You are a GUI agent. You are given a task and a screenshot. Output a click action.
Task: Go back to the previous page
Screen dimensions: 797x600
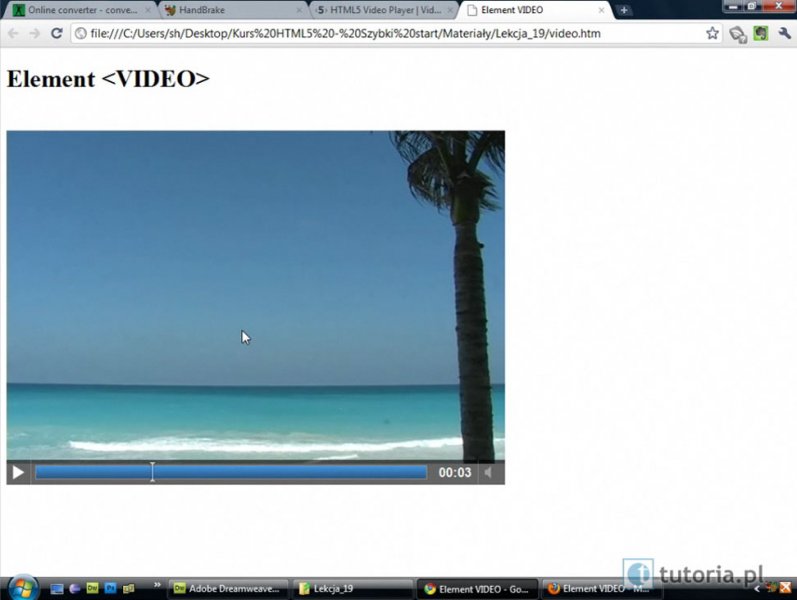click(13, 33)
